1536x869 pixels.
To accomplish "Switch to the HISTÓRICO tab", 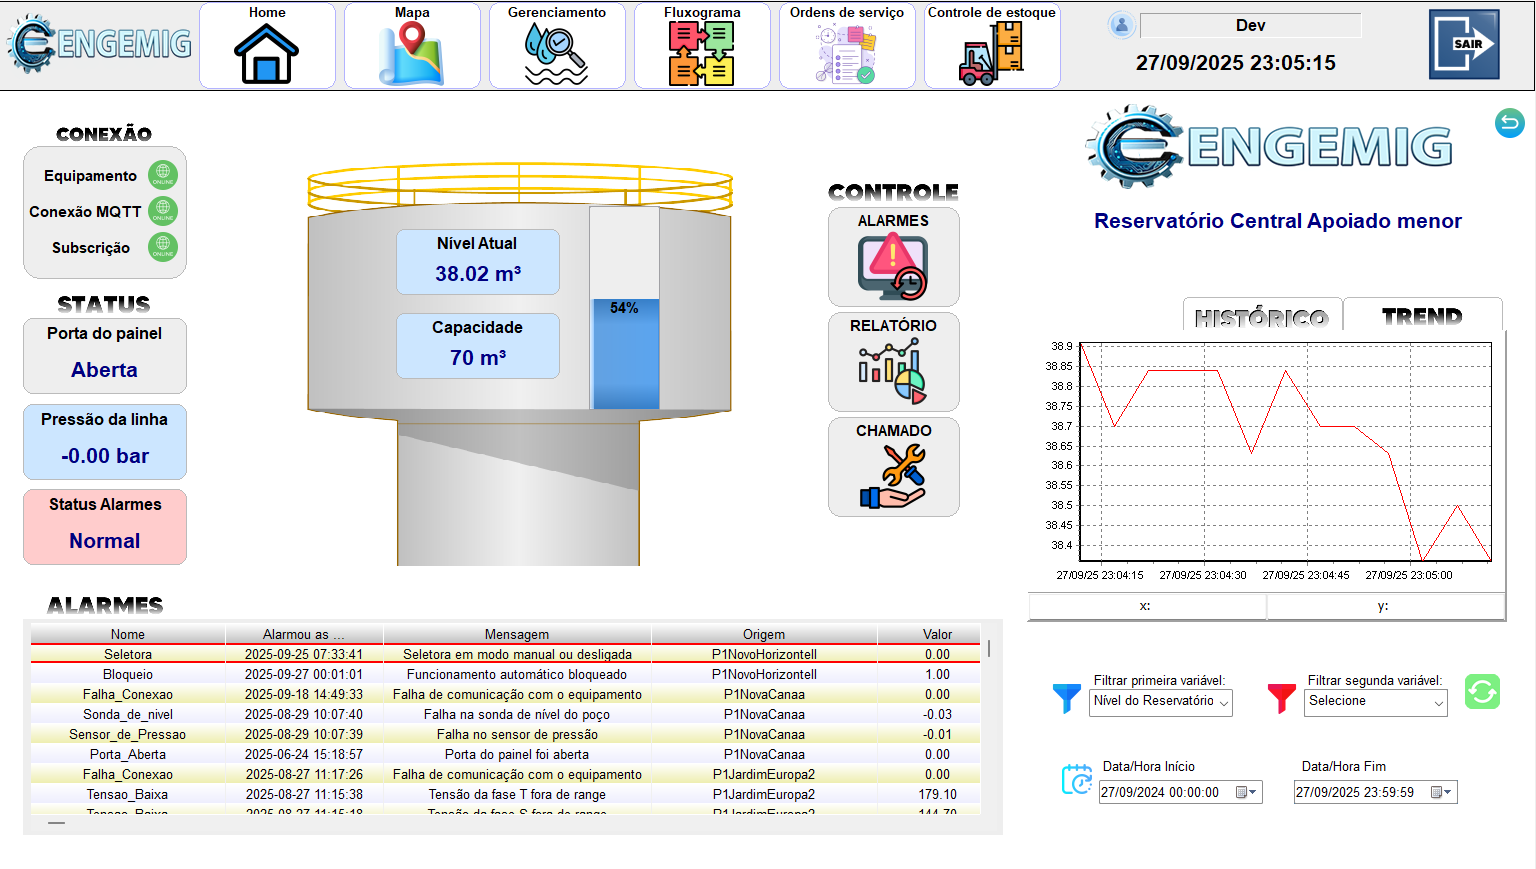I will pyautogui.click(x=1261, y=317).
